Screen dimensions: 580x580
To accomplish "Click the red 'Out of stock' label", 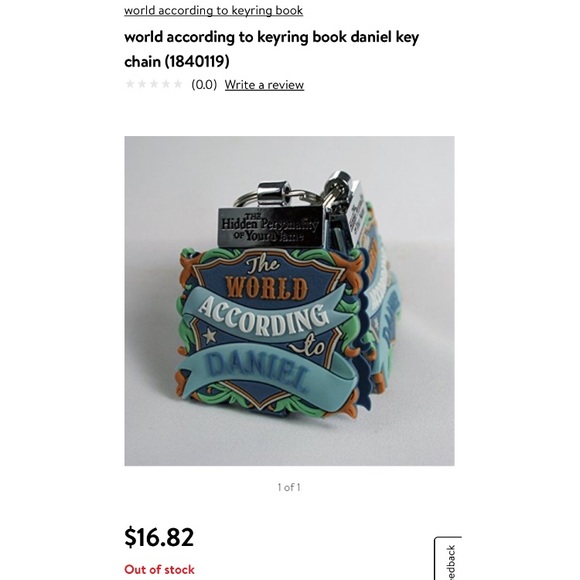I will pos(159,569).
